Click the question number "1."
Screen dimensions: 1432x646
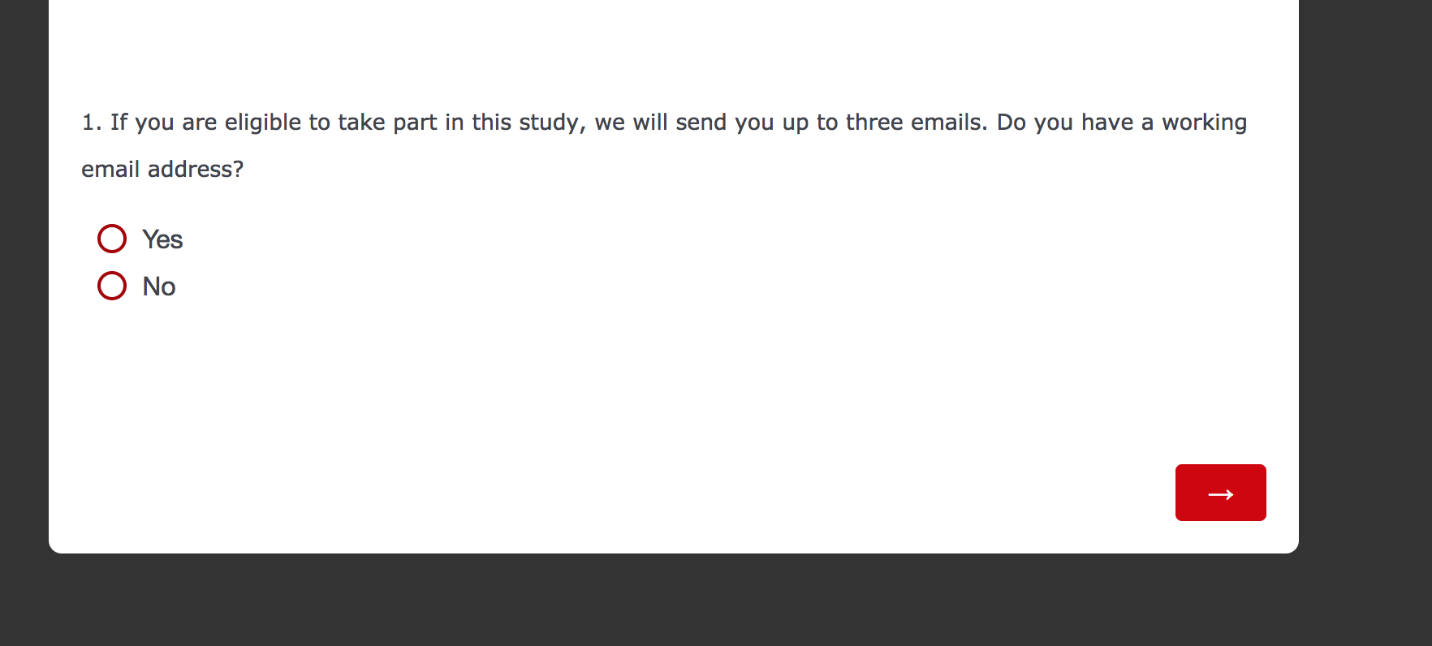click(92, 123)
